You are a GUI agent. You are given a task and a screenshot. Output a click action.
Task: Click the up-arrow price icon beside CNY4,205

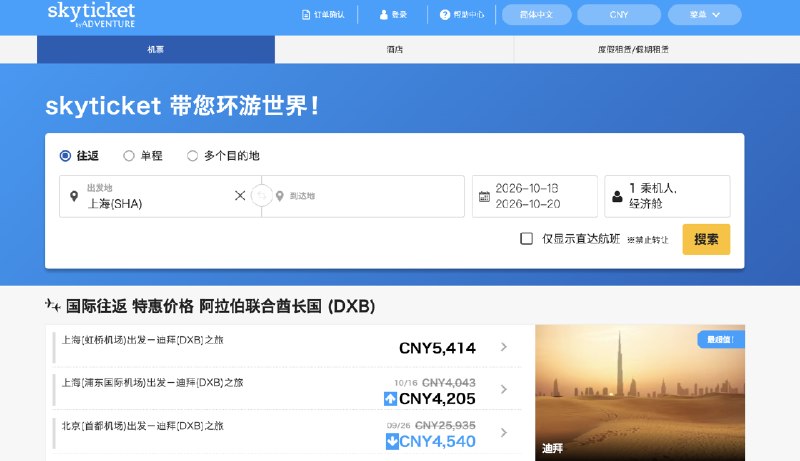(390, 399)
